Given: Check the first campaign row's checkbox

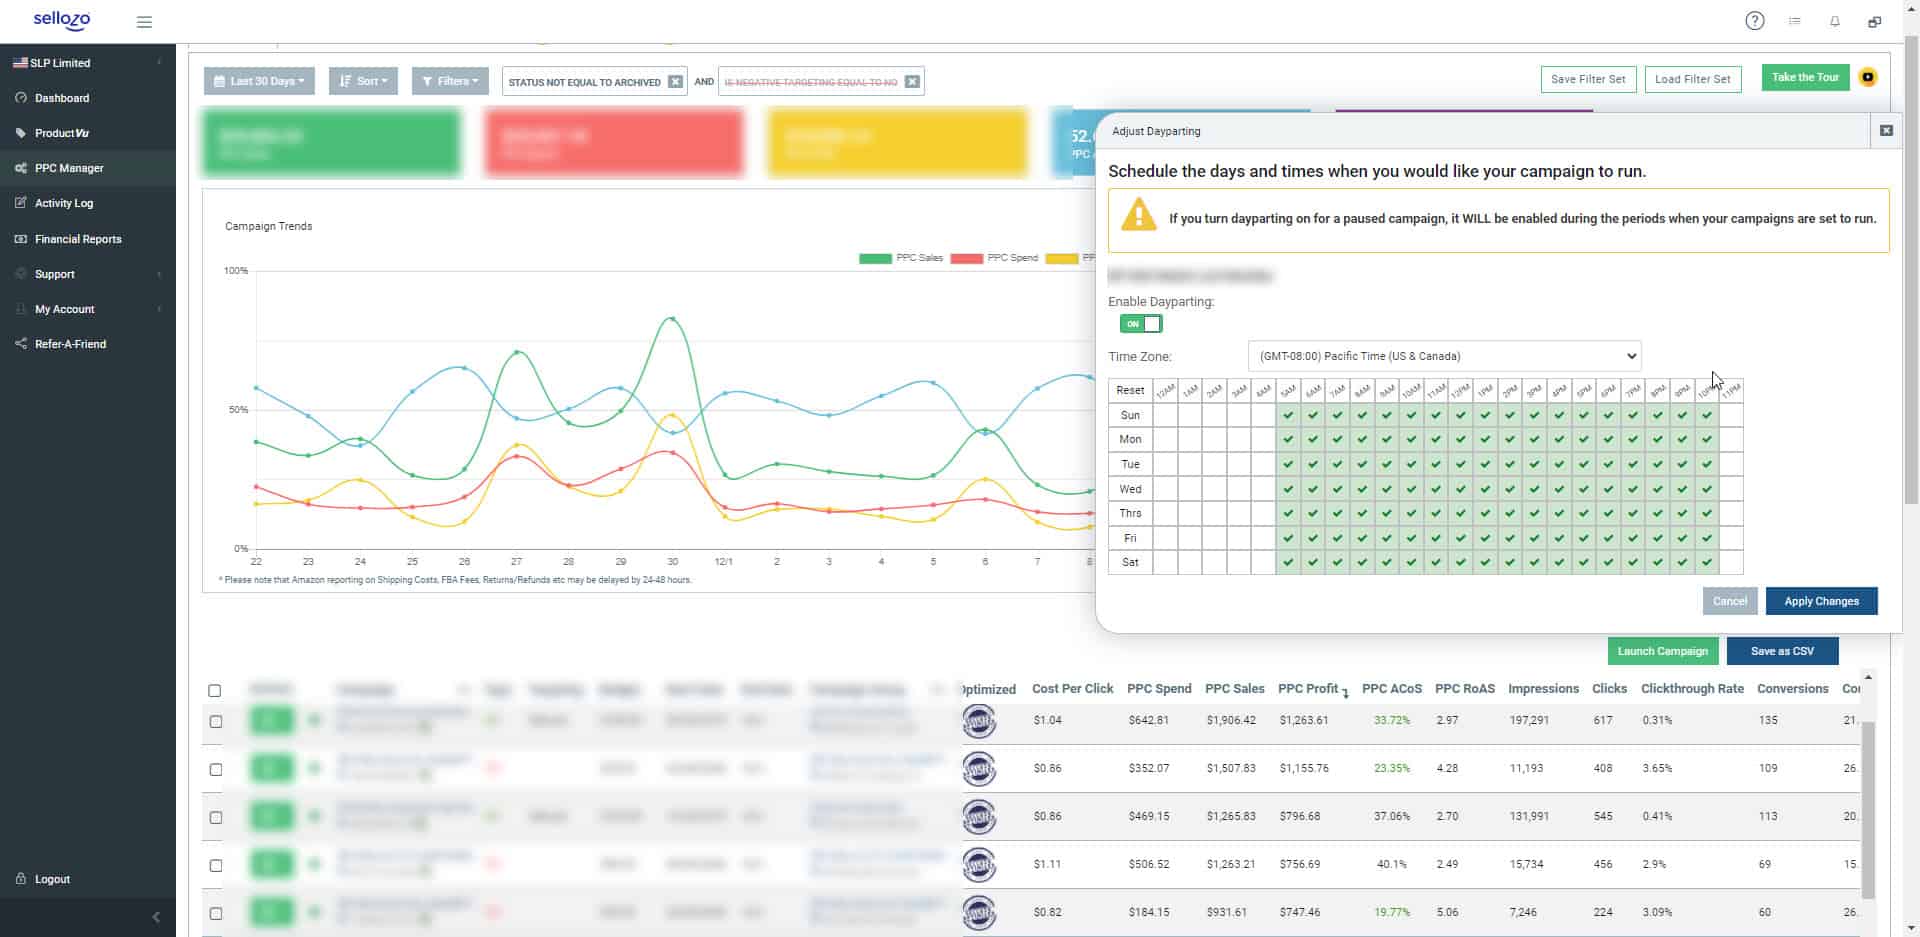Looking at the screenshot, I should (214, 720).
